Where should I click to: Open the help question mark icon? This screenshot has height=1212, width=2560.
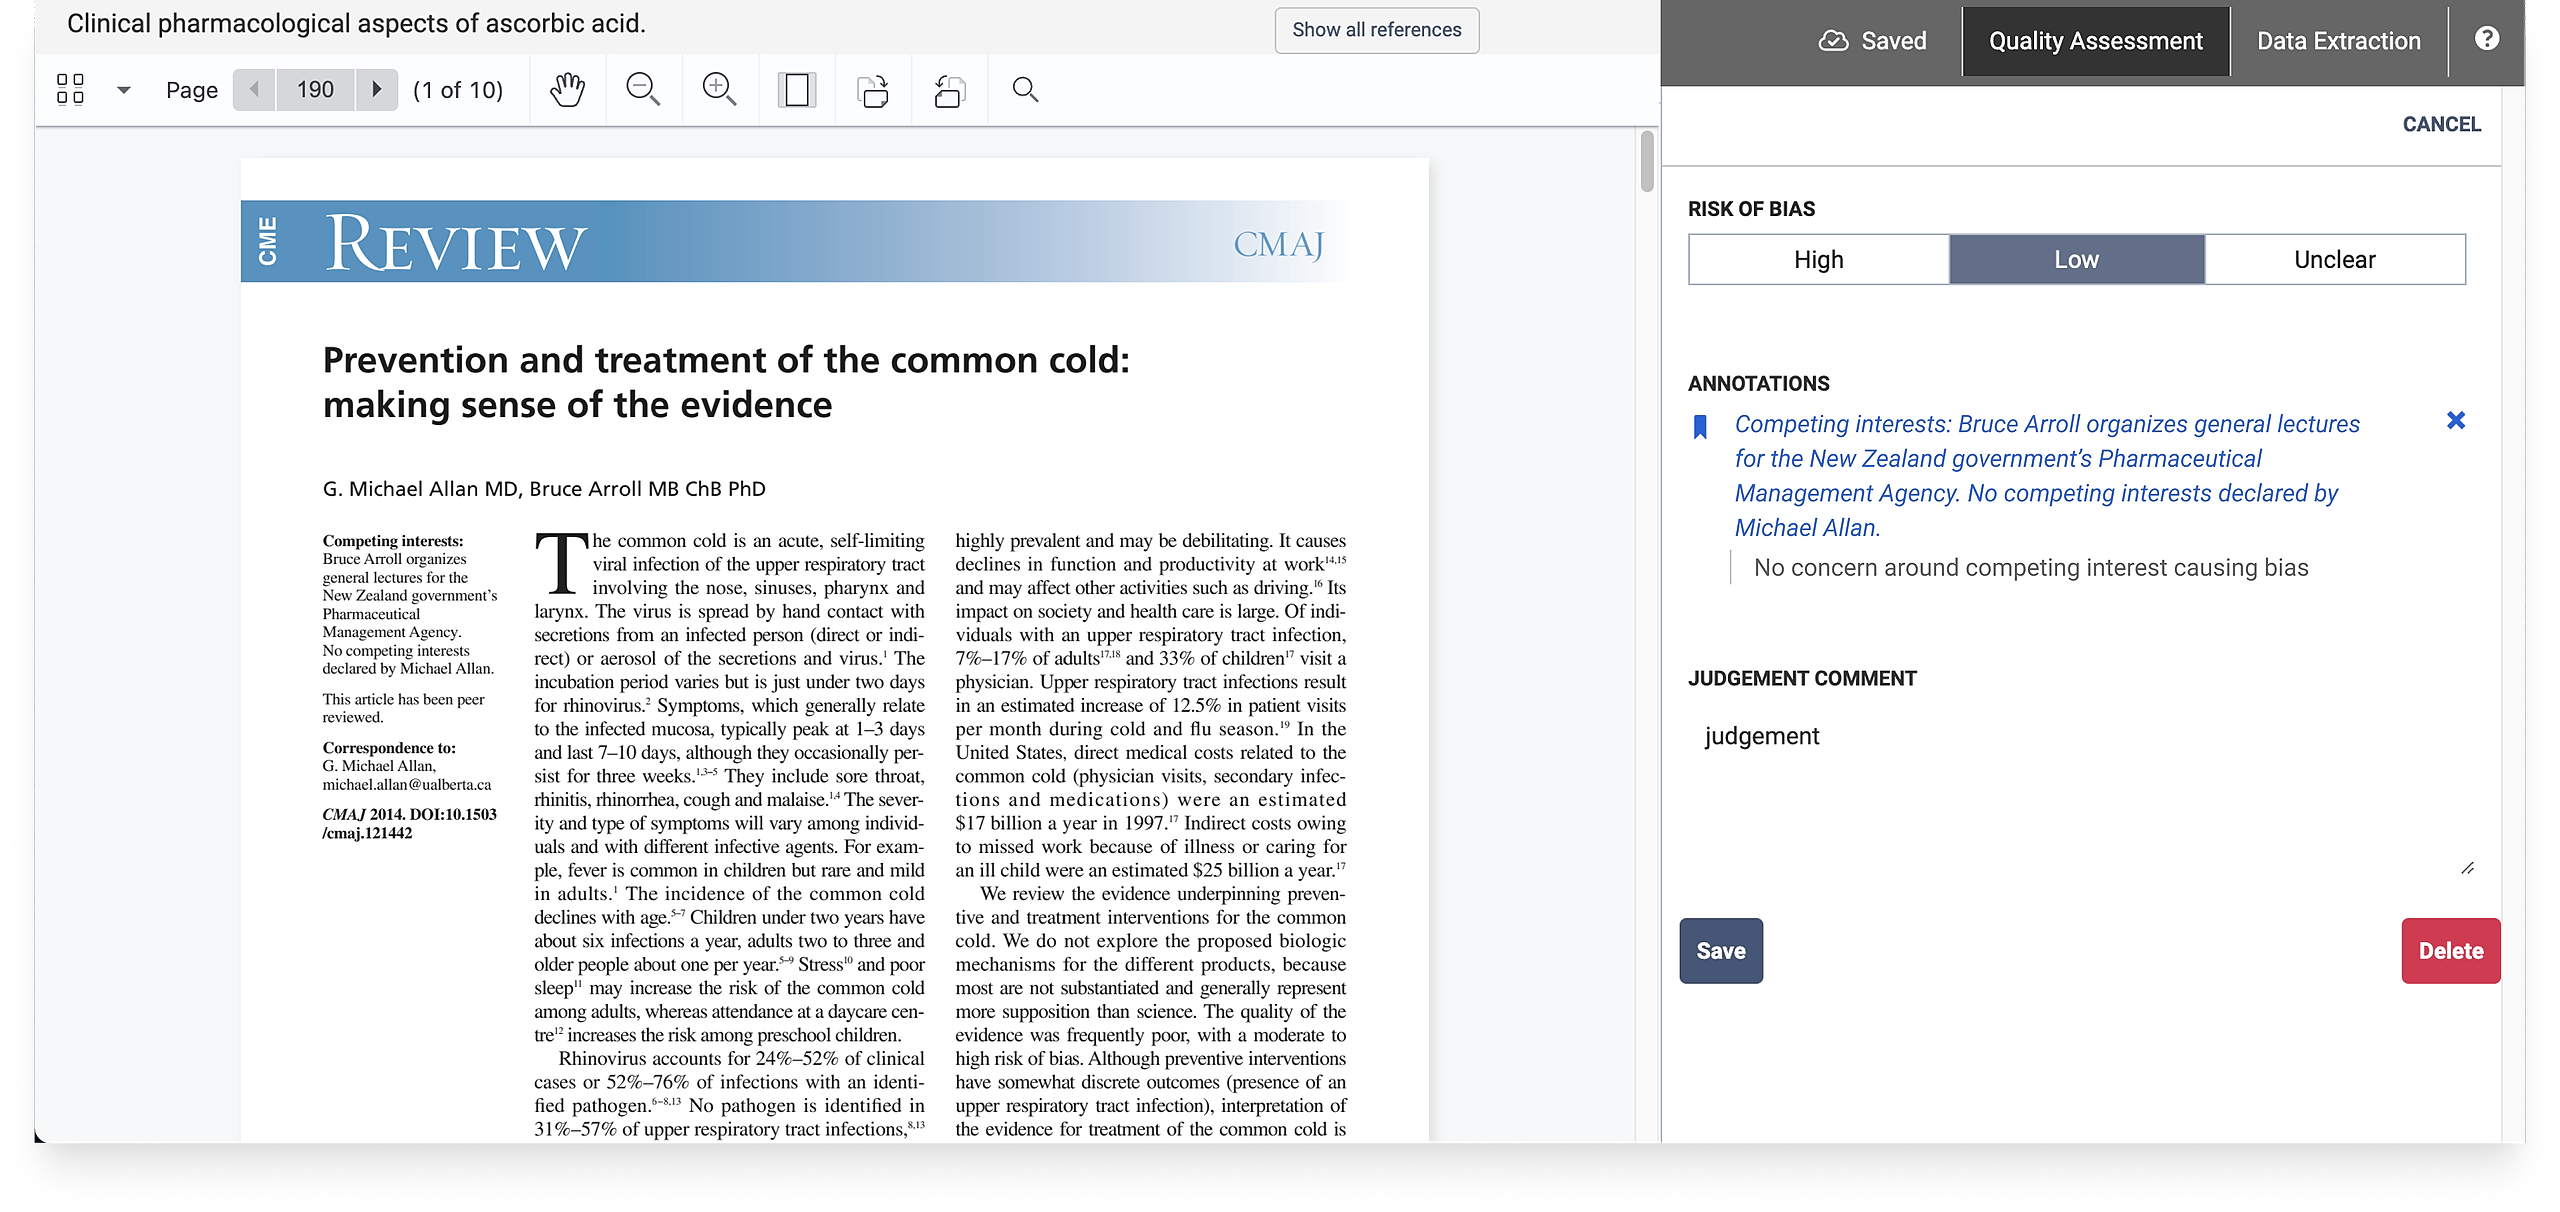[x=2486, y=39]
